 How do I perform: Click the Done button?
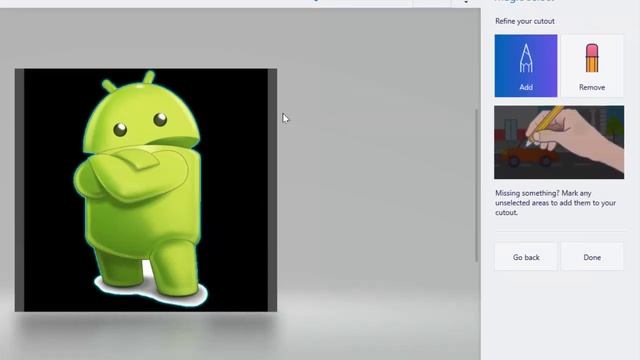coord(592,257)
